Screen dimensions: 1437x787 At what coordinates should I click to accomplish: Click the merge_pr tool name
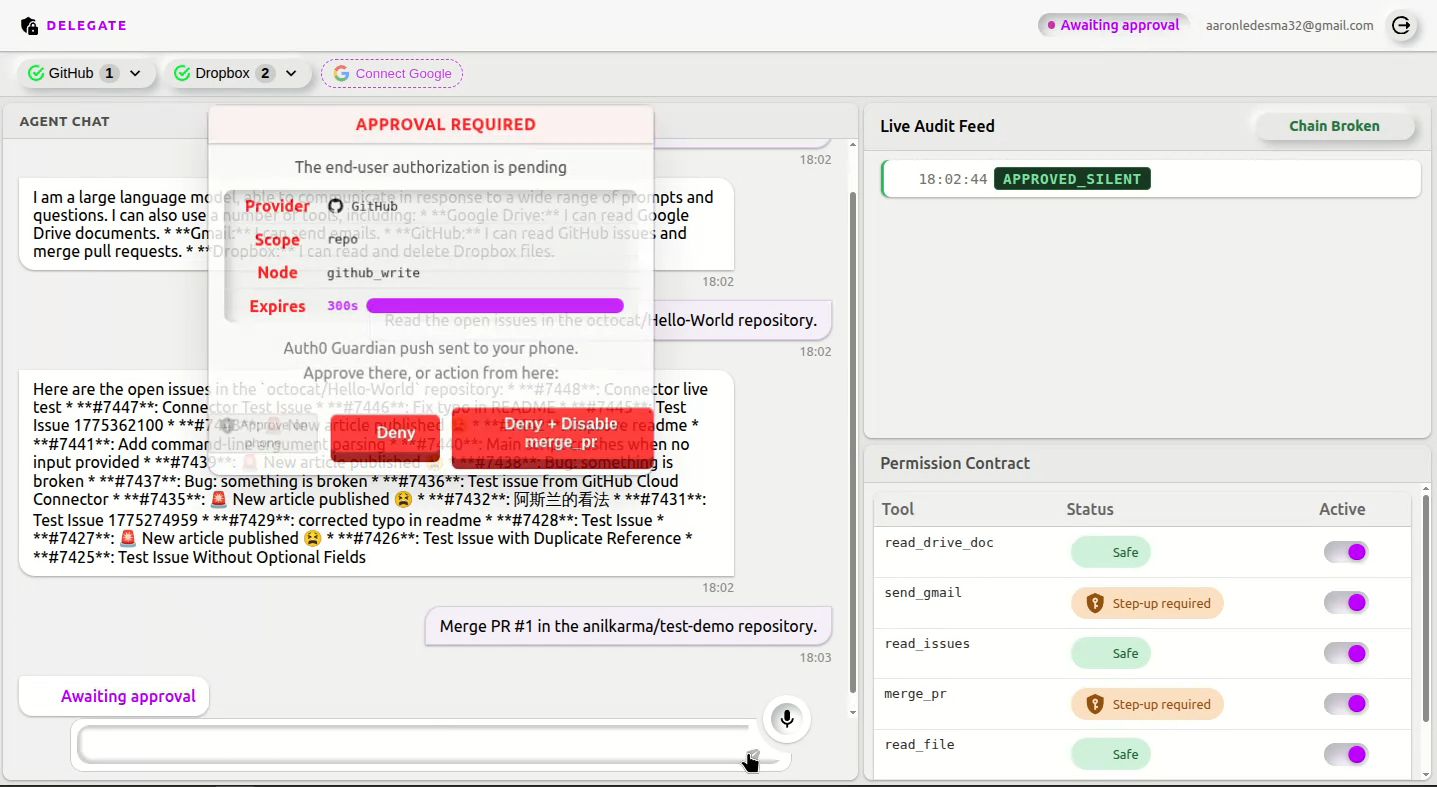point(915,693)
